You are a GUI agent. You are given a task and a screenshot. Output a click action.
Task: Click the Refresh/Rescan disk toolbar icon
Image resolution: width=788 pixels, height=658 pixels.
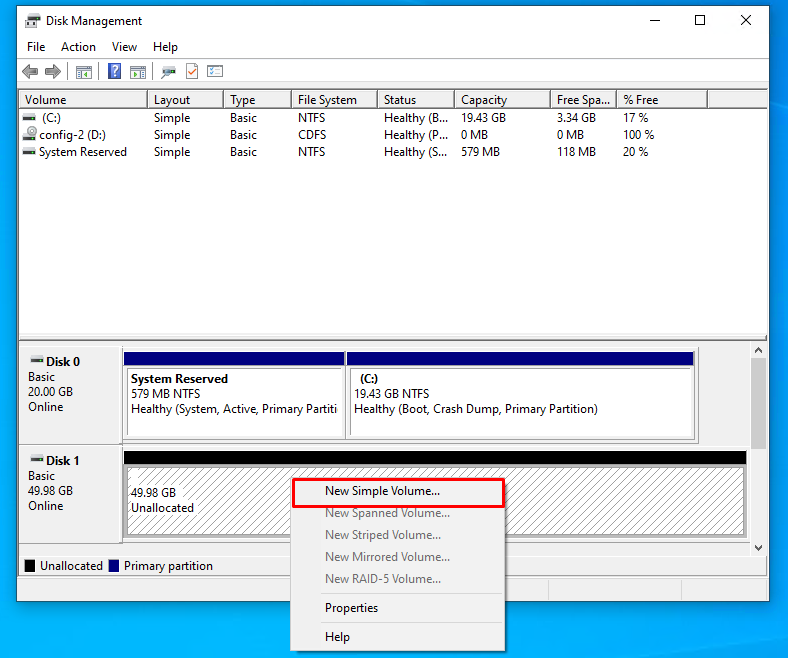[x=168, y=72]
